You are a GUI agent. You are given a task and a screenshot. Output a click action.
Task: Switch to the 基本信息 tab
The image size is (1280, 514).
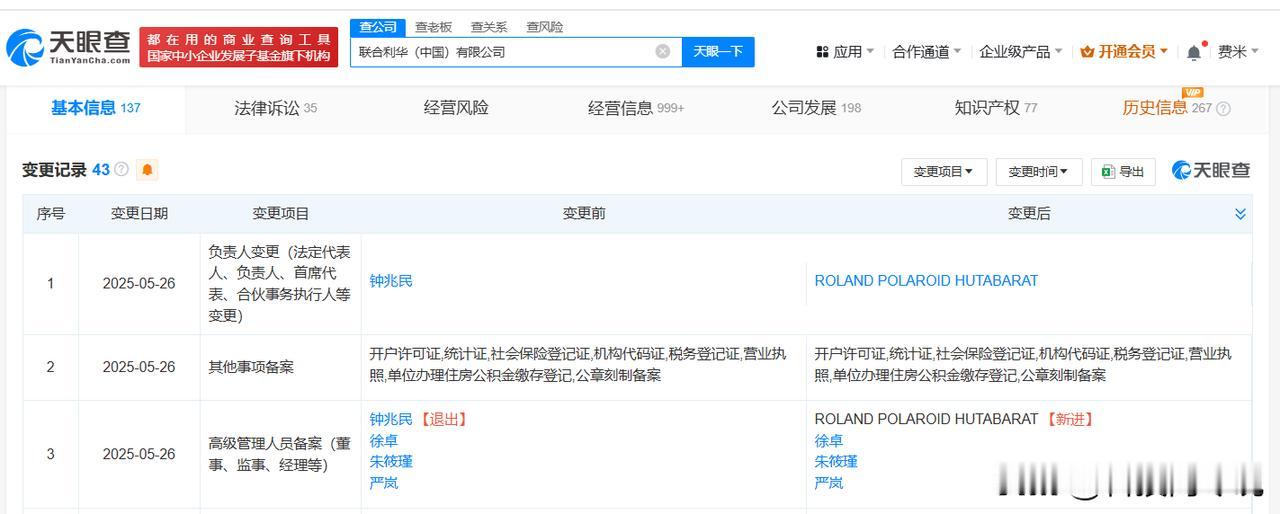tap(96, 108)
